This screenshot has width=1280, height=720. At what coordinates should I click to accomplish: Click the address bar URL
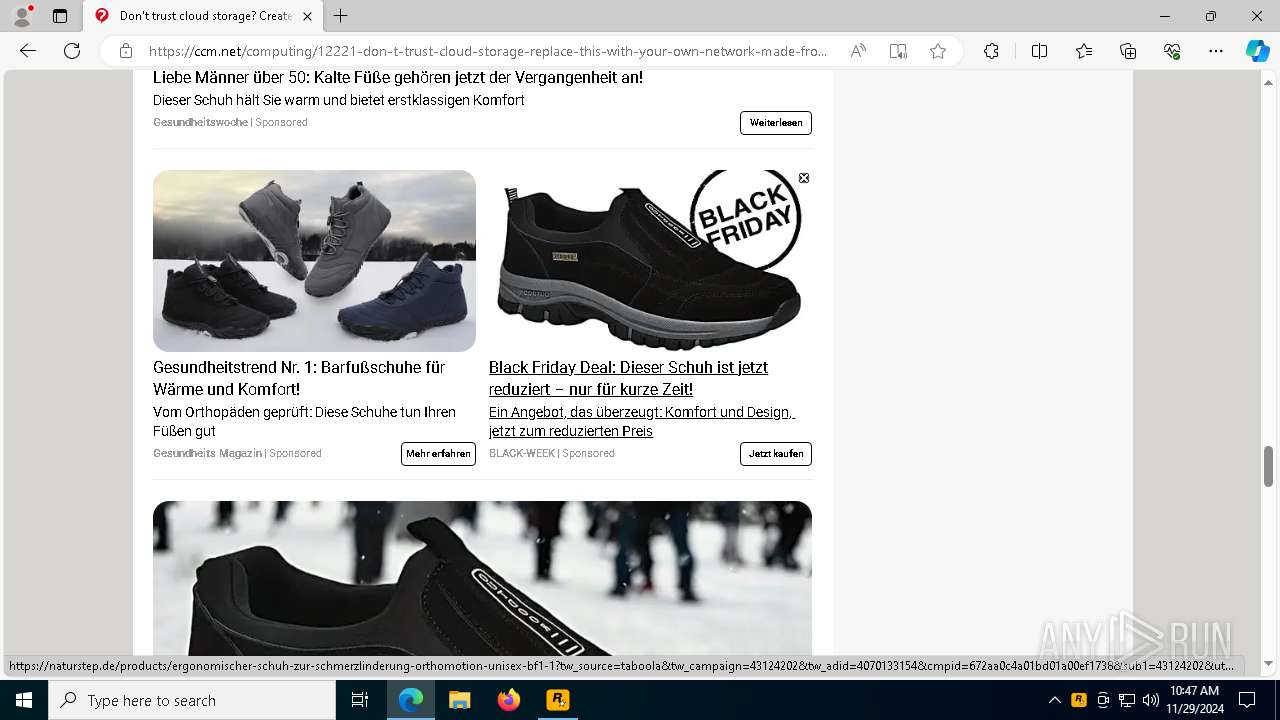click(x=488, y=51)
